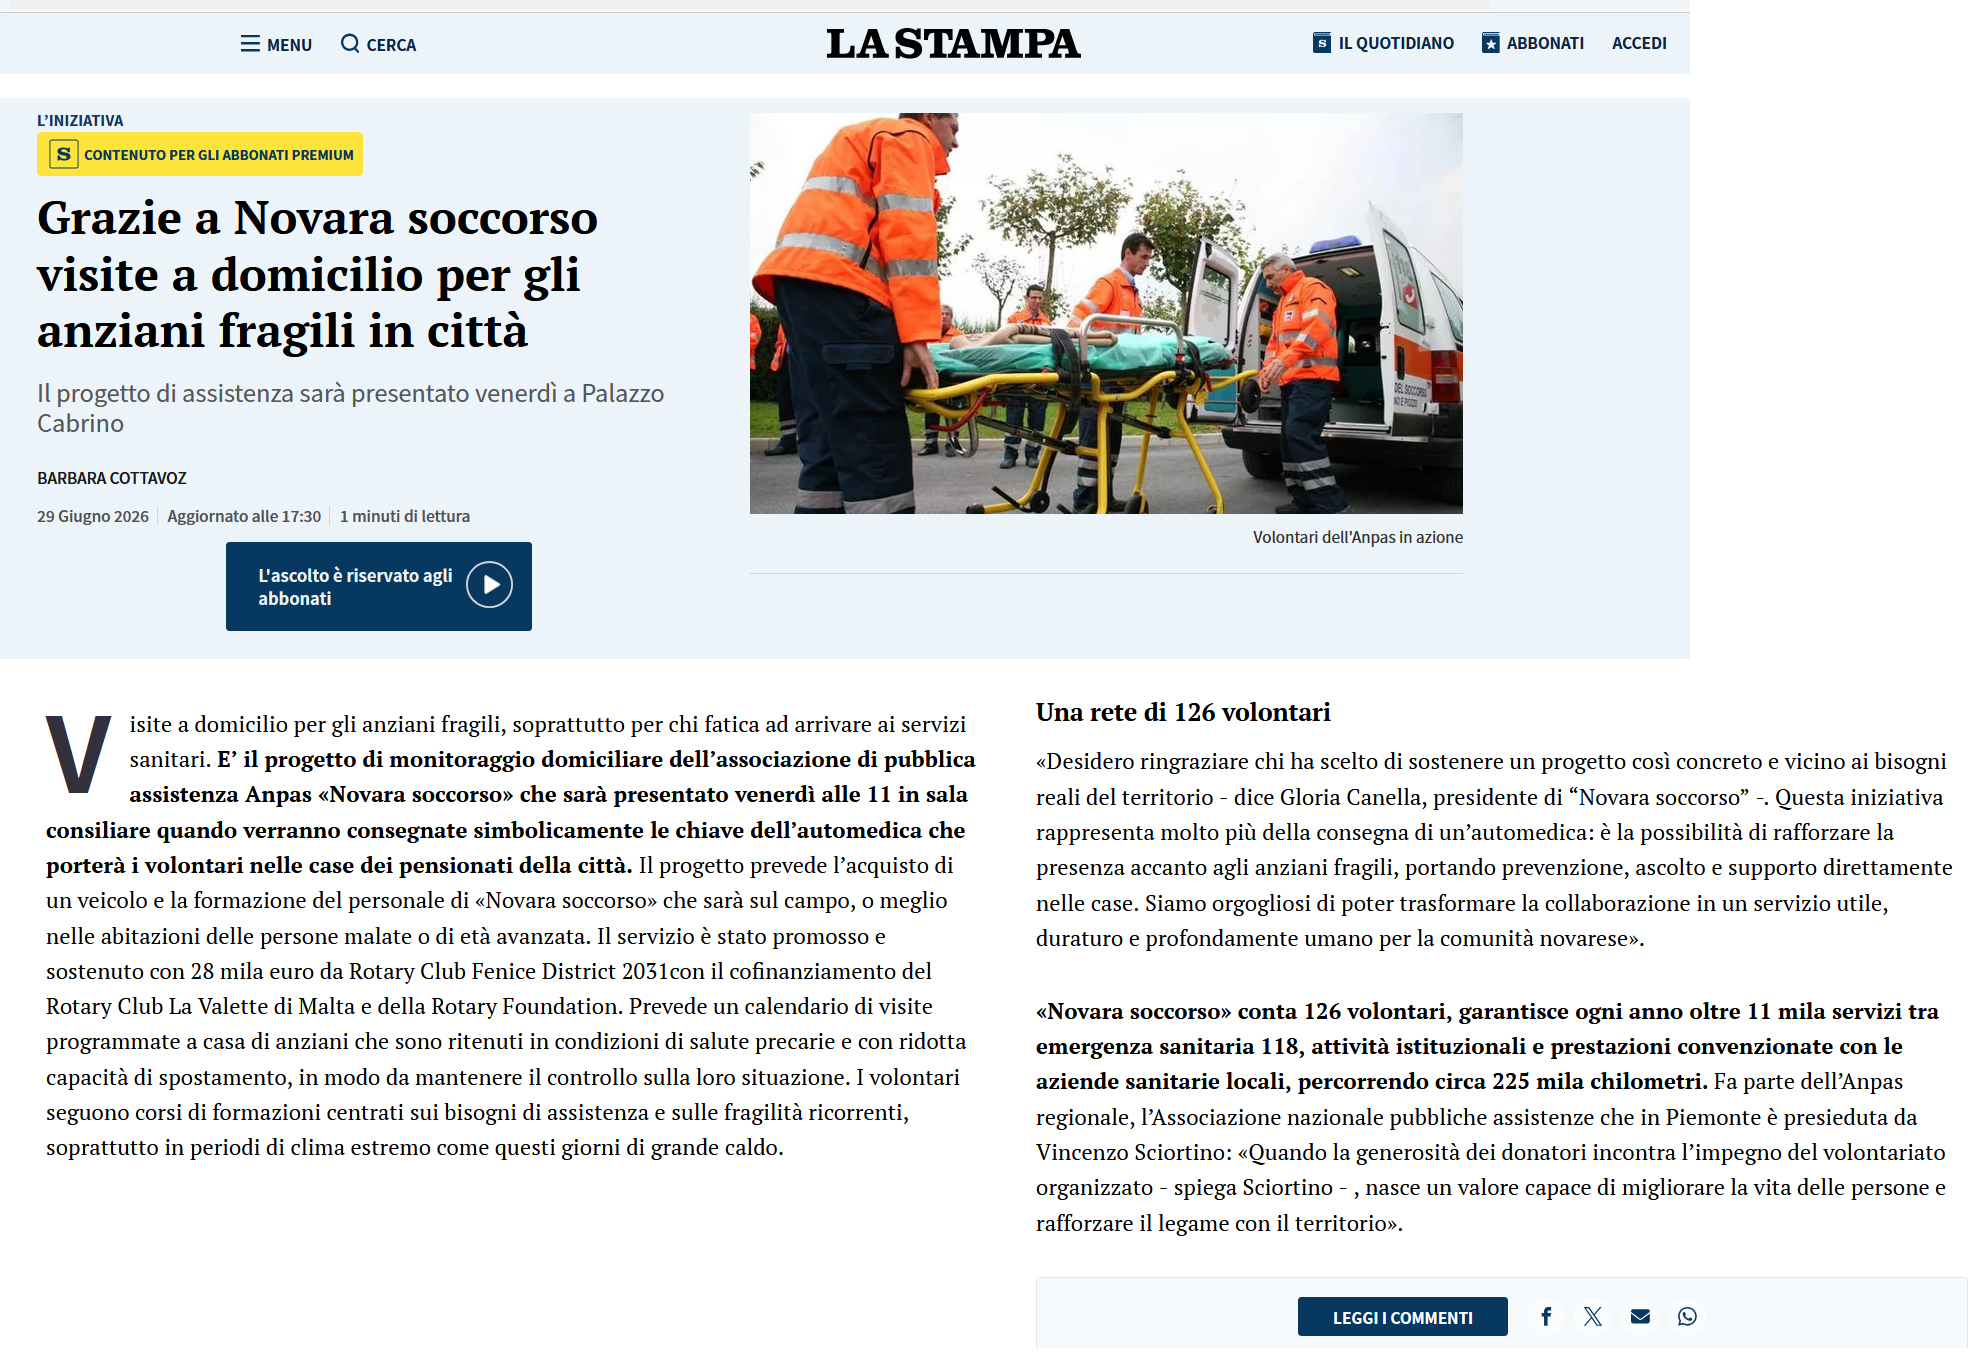Share the article via email icon
This screenshot has width=1986, height=1356.
pyautogui.click(x=1640, y=1316)
